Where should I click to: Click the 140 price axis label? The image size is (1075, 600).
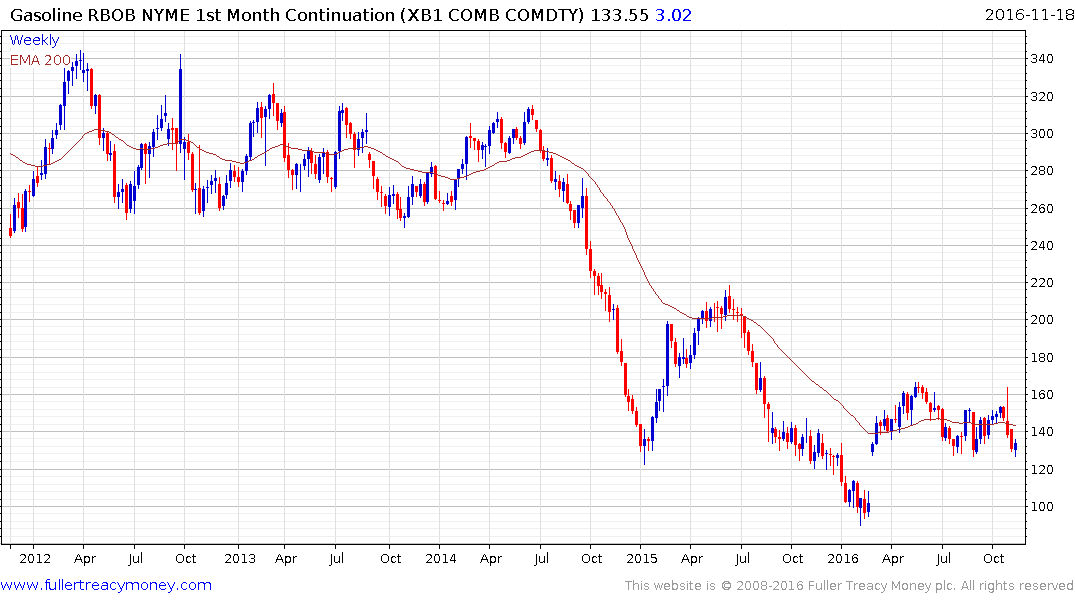coord(1042,432)
